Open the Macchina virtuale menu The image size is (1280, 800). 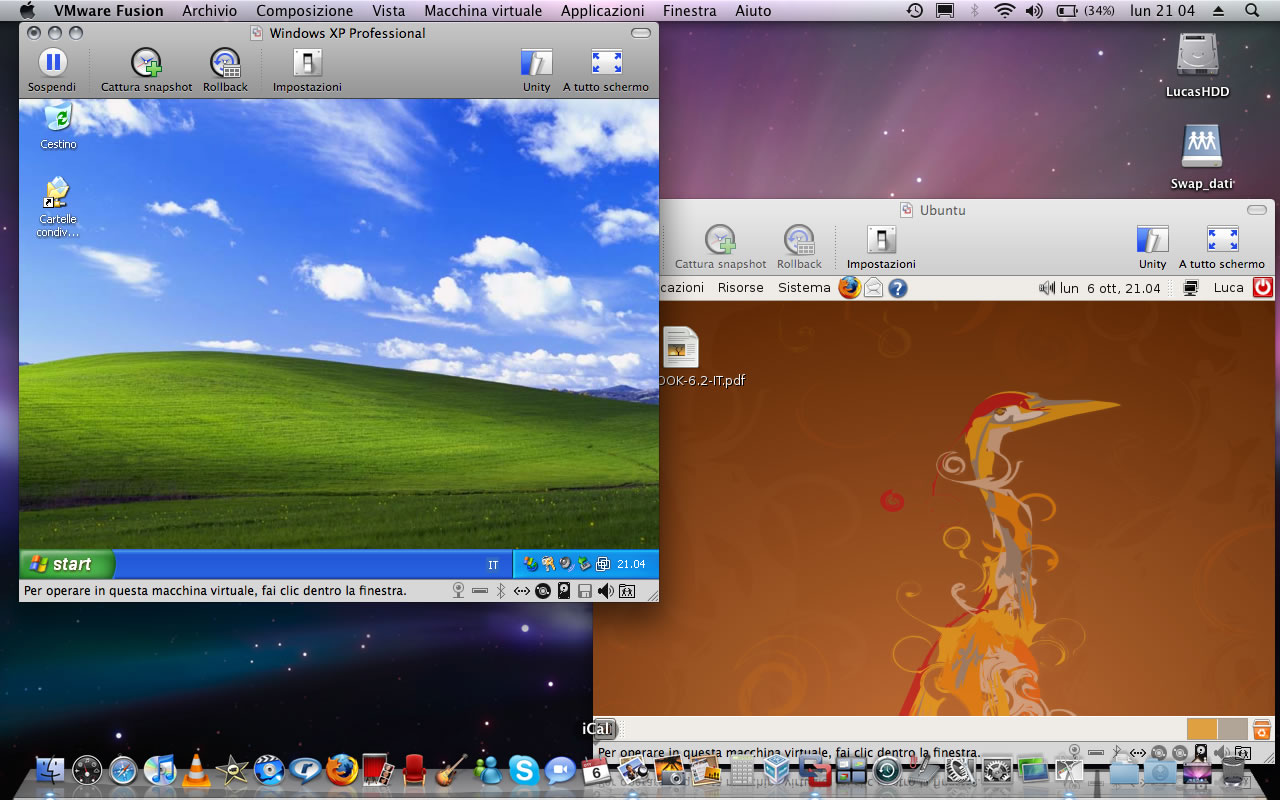[483, 11]
